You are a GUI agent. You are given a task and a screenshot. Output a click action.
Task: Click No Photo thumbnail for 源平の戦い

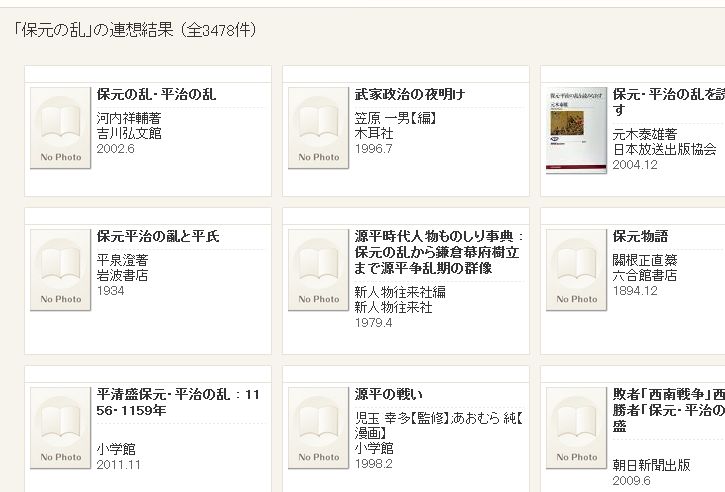point(319,428)
